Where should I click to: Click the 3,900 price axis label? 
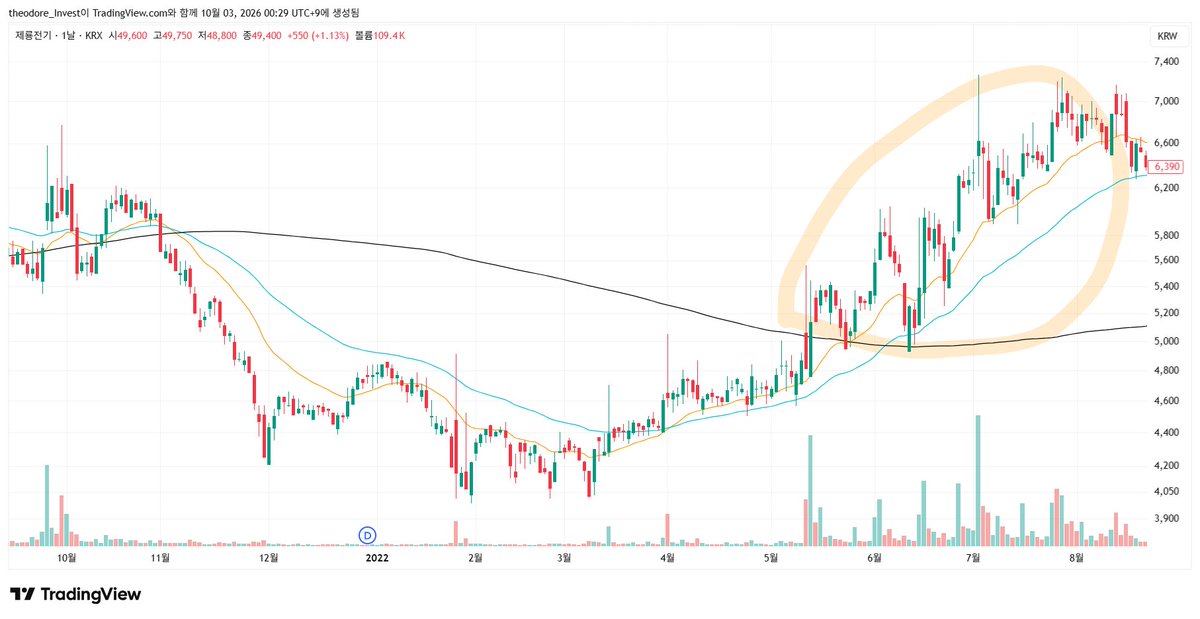coord(1168,519)
